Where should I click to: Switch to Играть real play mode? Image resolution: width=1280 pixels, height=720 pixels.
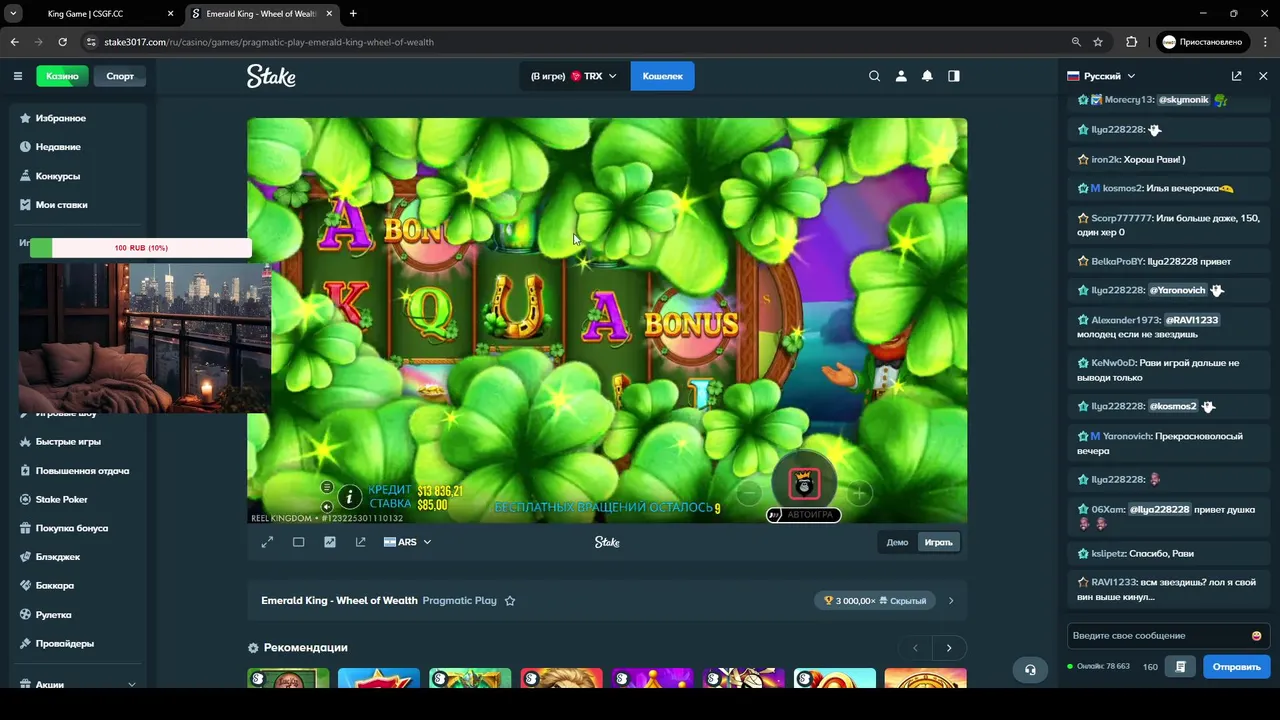tap(938, 542)
